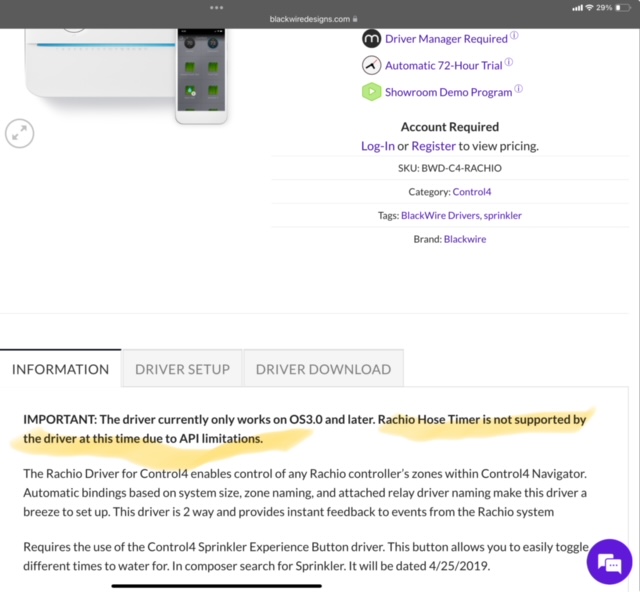Click the Account Required heading
Screen dimensions: 640x592
click(x=450, y=127)
